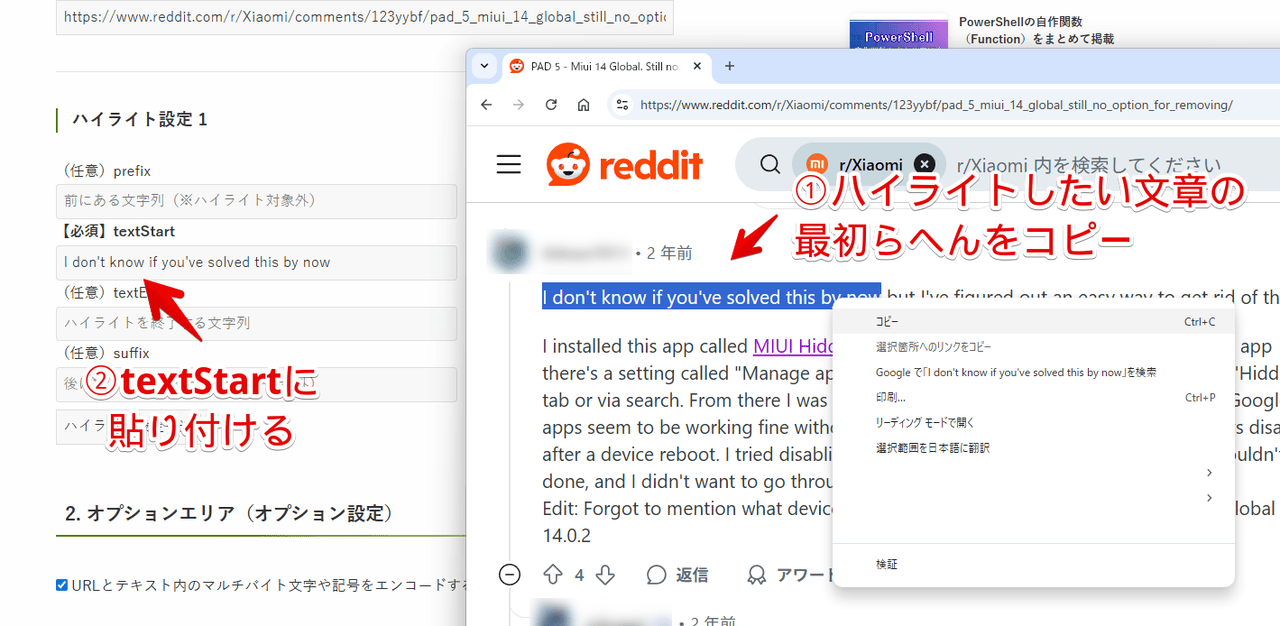1280x626 pixels.
Task: Toggle URL multibyte encode checkbox
Action: click(62, 585)
